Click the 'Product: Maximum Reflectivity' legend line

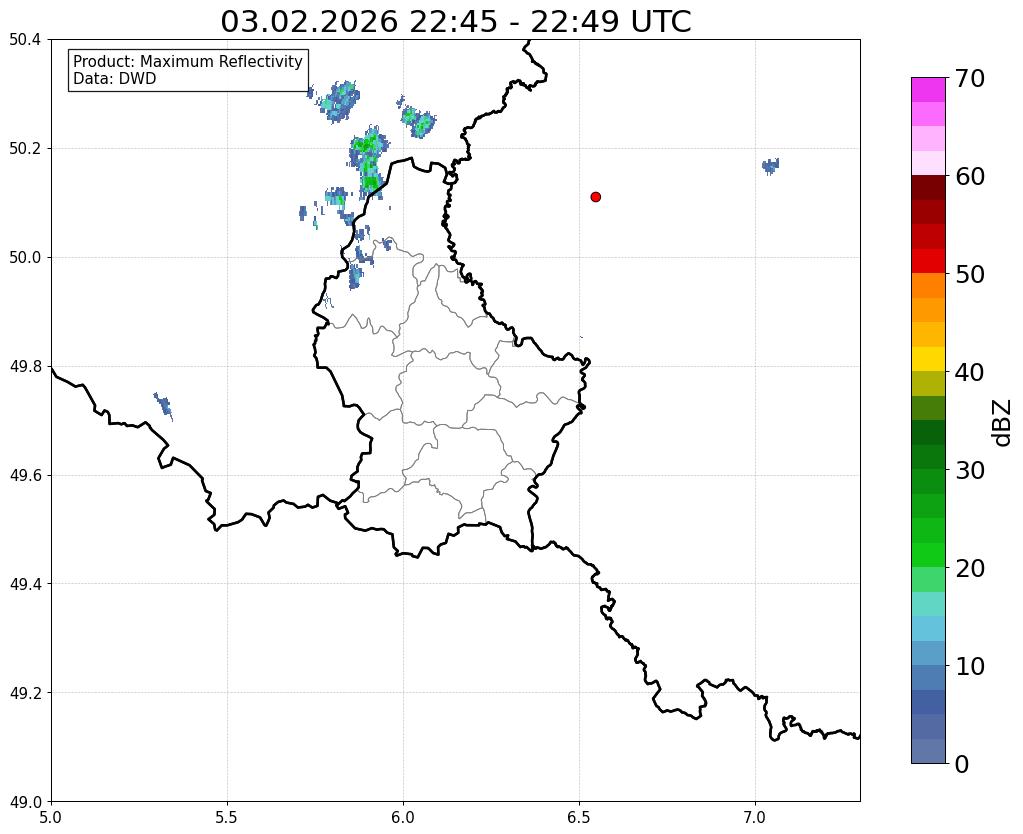coord(188,61)
